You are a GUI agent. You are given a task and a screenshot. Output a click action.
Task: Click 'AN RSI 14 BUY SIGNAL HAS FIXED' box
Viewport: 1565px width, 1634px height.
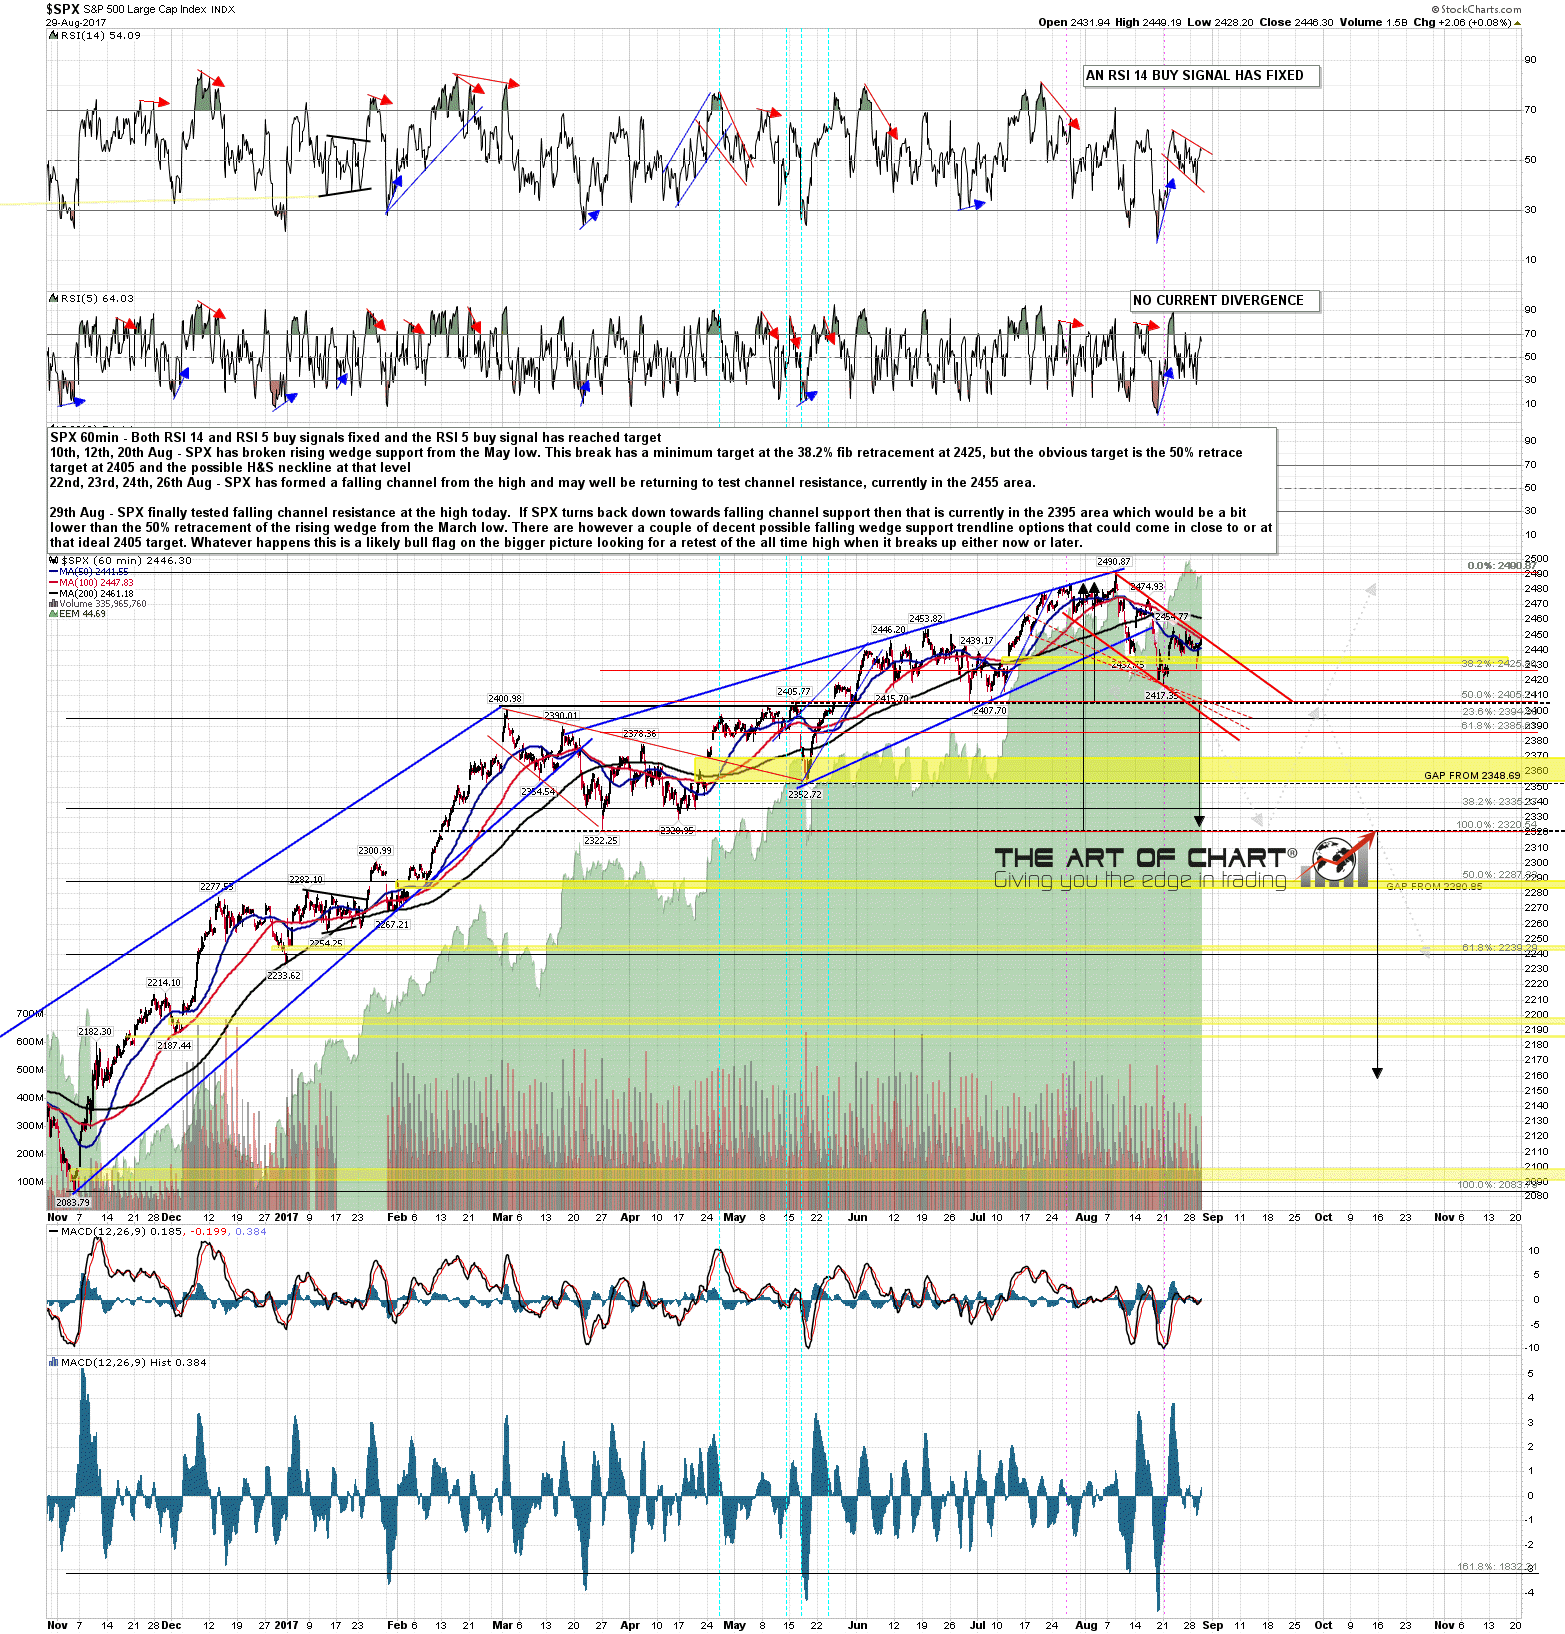tap(1200, 76)
